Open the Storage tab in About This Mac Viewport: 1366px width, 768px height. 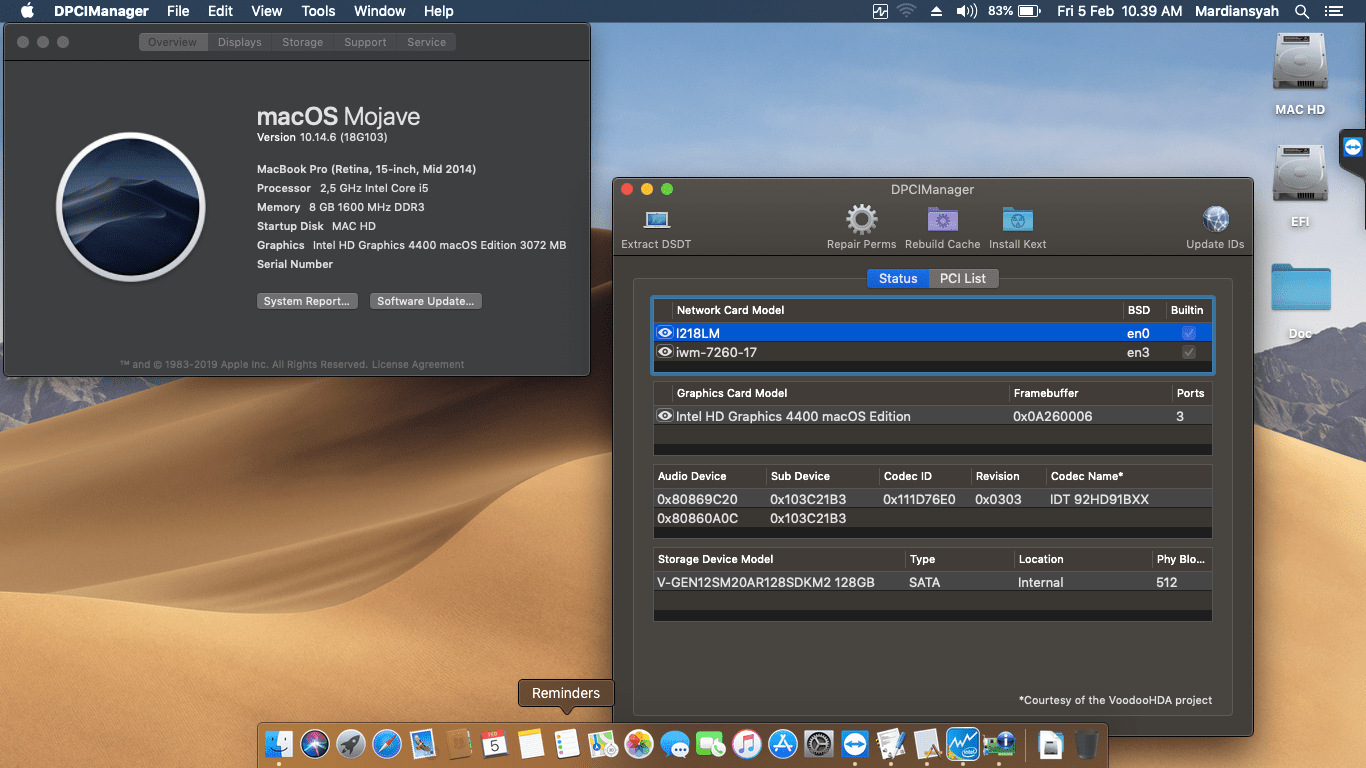(302, 42)
